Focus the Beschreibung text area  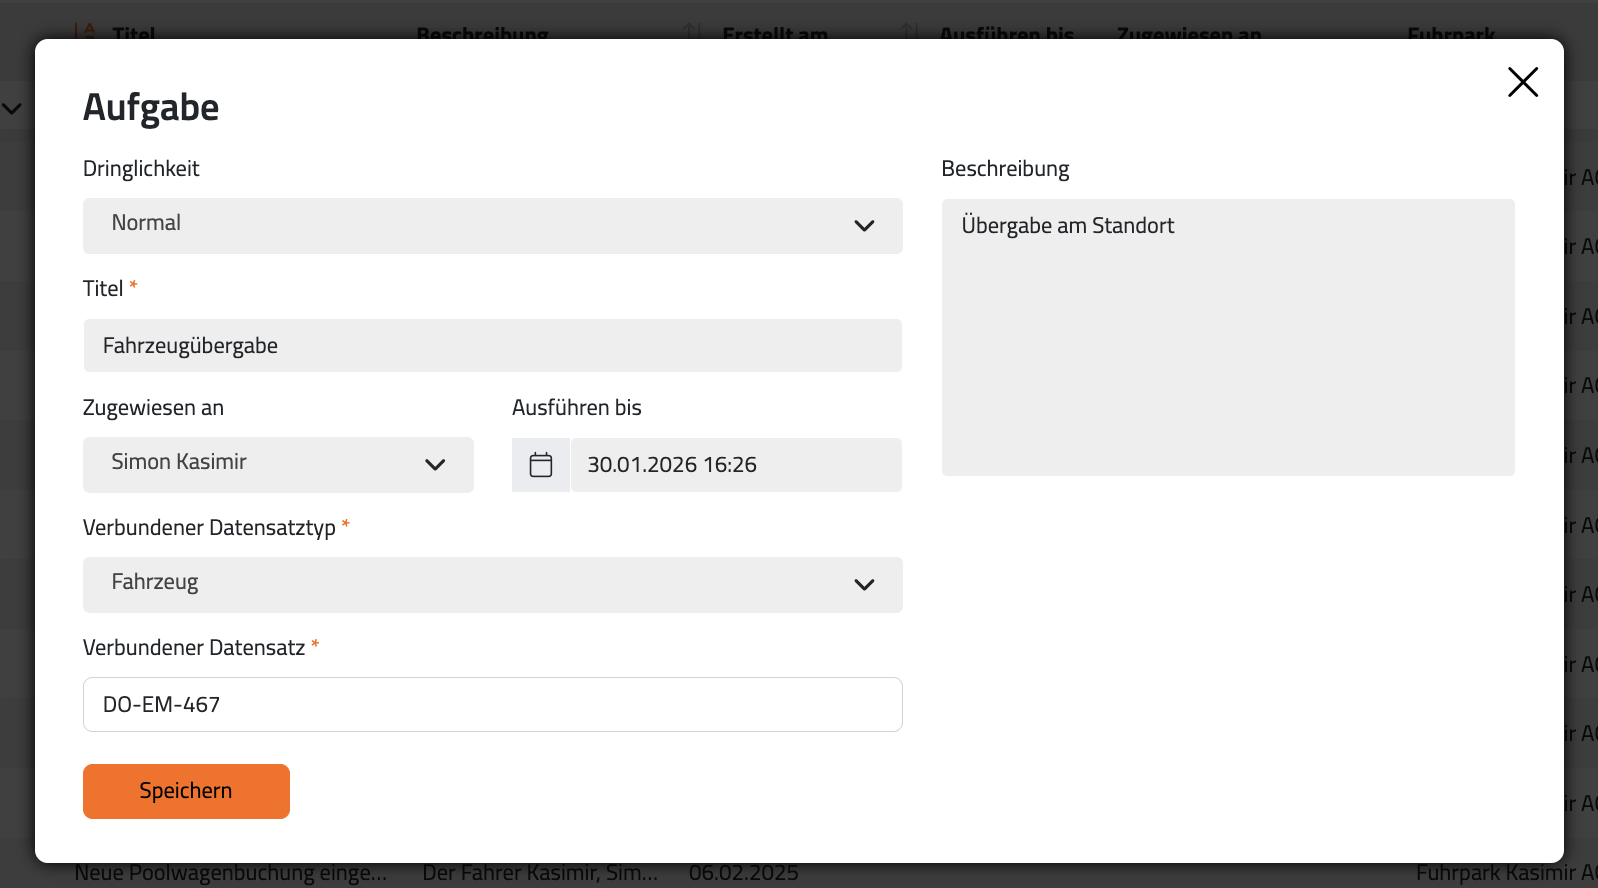tap(1227, 337)
